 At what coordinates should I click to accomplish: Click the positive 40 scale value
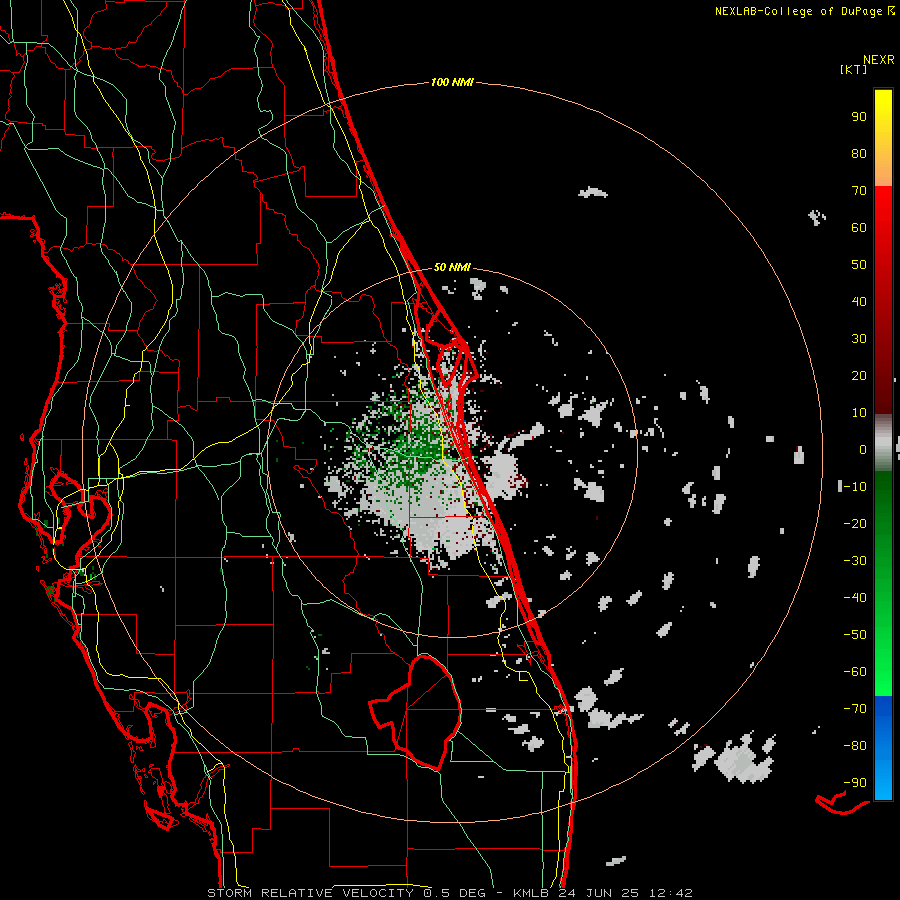coord(859,301)
